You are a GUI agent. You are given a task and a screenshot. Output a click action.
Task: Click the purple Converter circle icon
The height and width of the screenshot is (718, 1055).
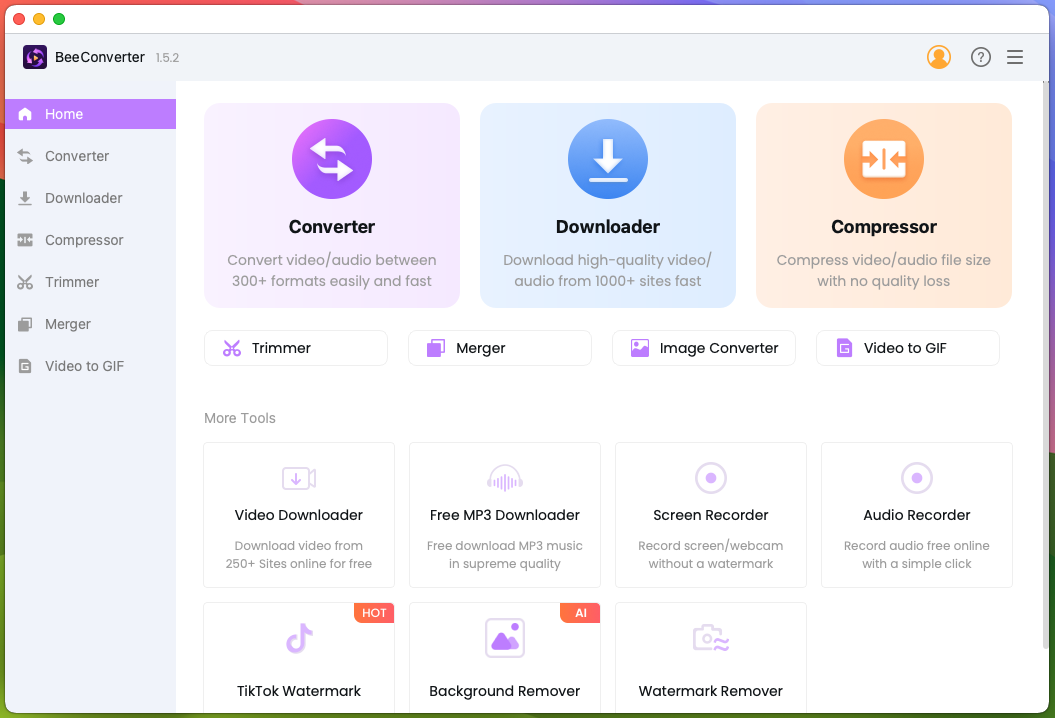pos(332,159)
